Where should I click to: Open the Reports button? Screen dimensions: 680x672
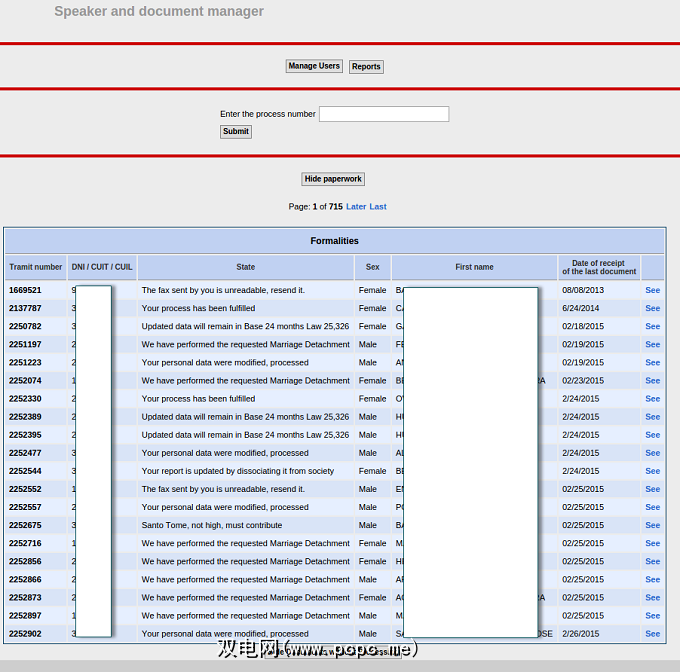pyautogui.click(x=366, y=67)
